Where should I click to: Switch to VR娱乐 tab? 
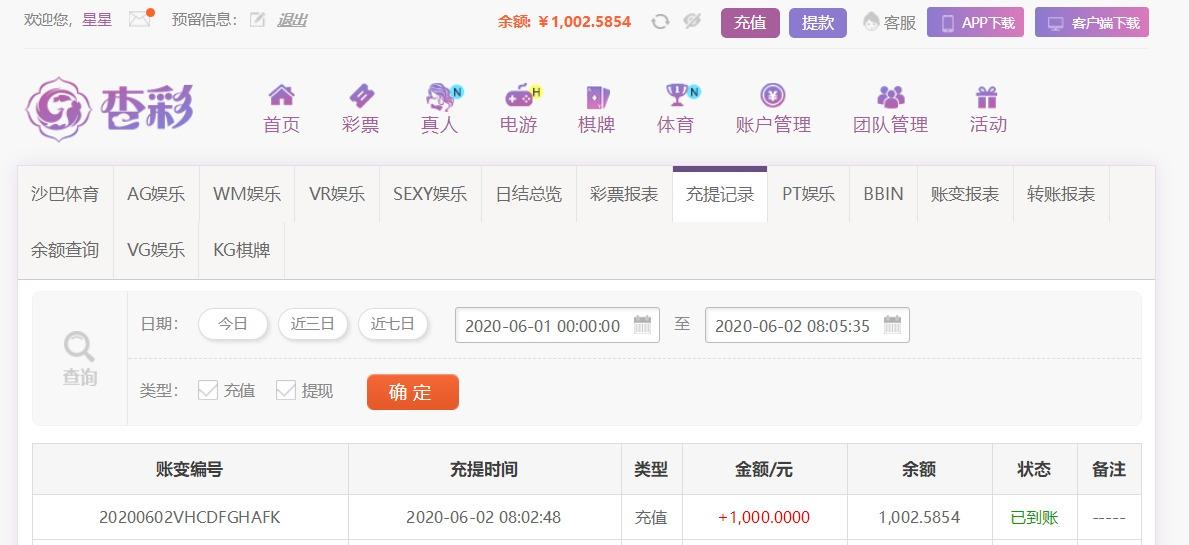coord(337,194)
